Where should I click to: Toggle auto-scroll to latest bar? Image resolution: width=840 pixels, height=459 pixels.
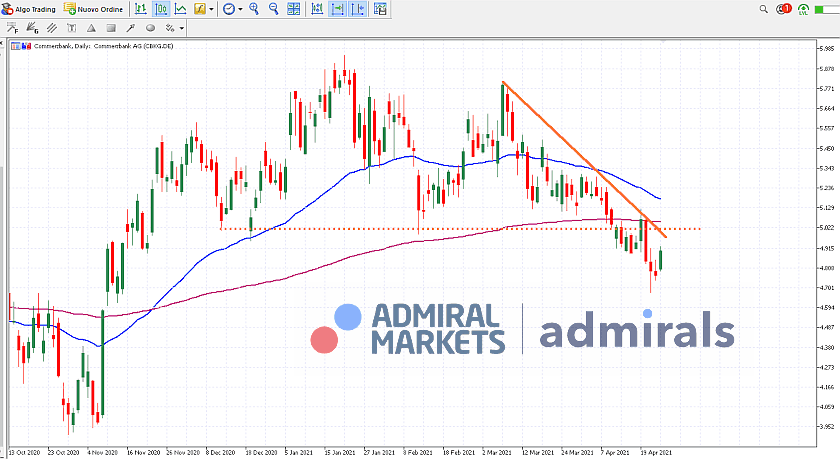(338, 9)
